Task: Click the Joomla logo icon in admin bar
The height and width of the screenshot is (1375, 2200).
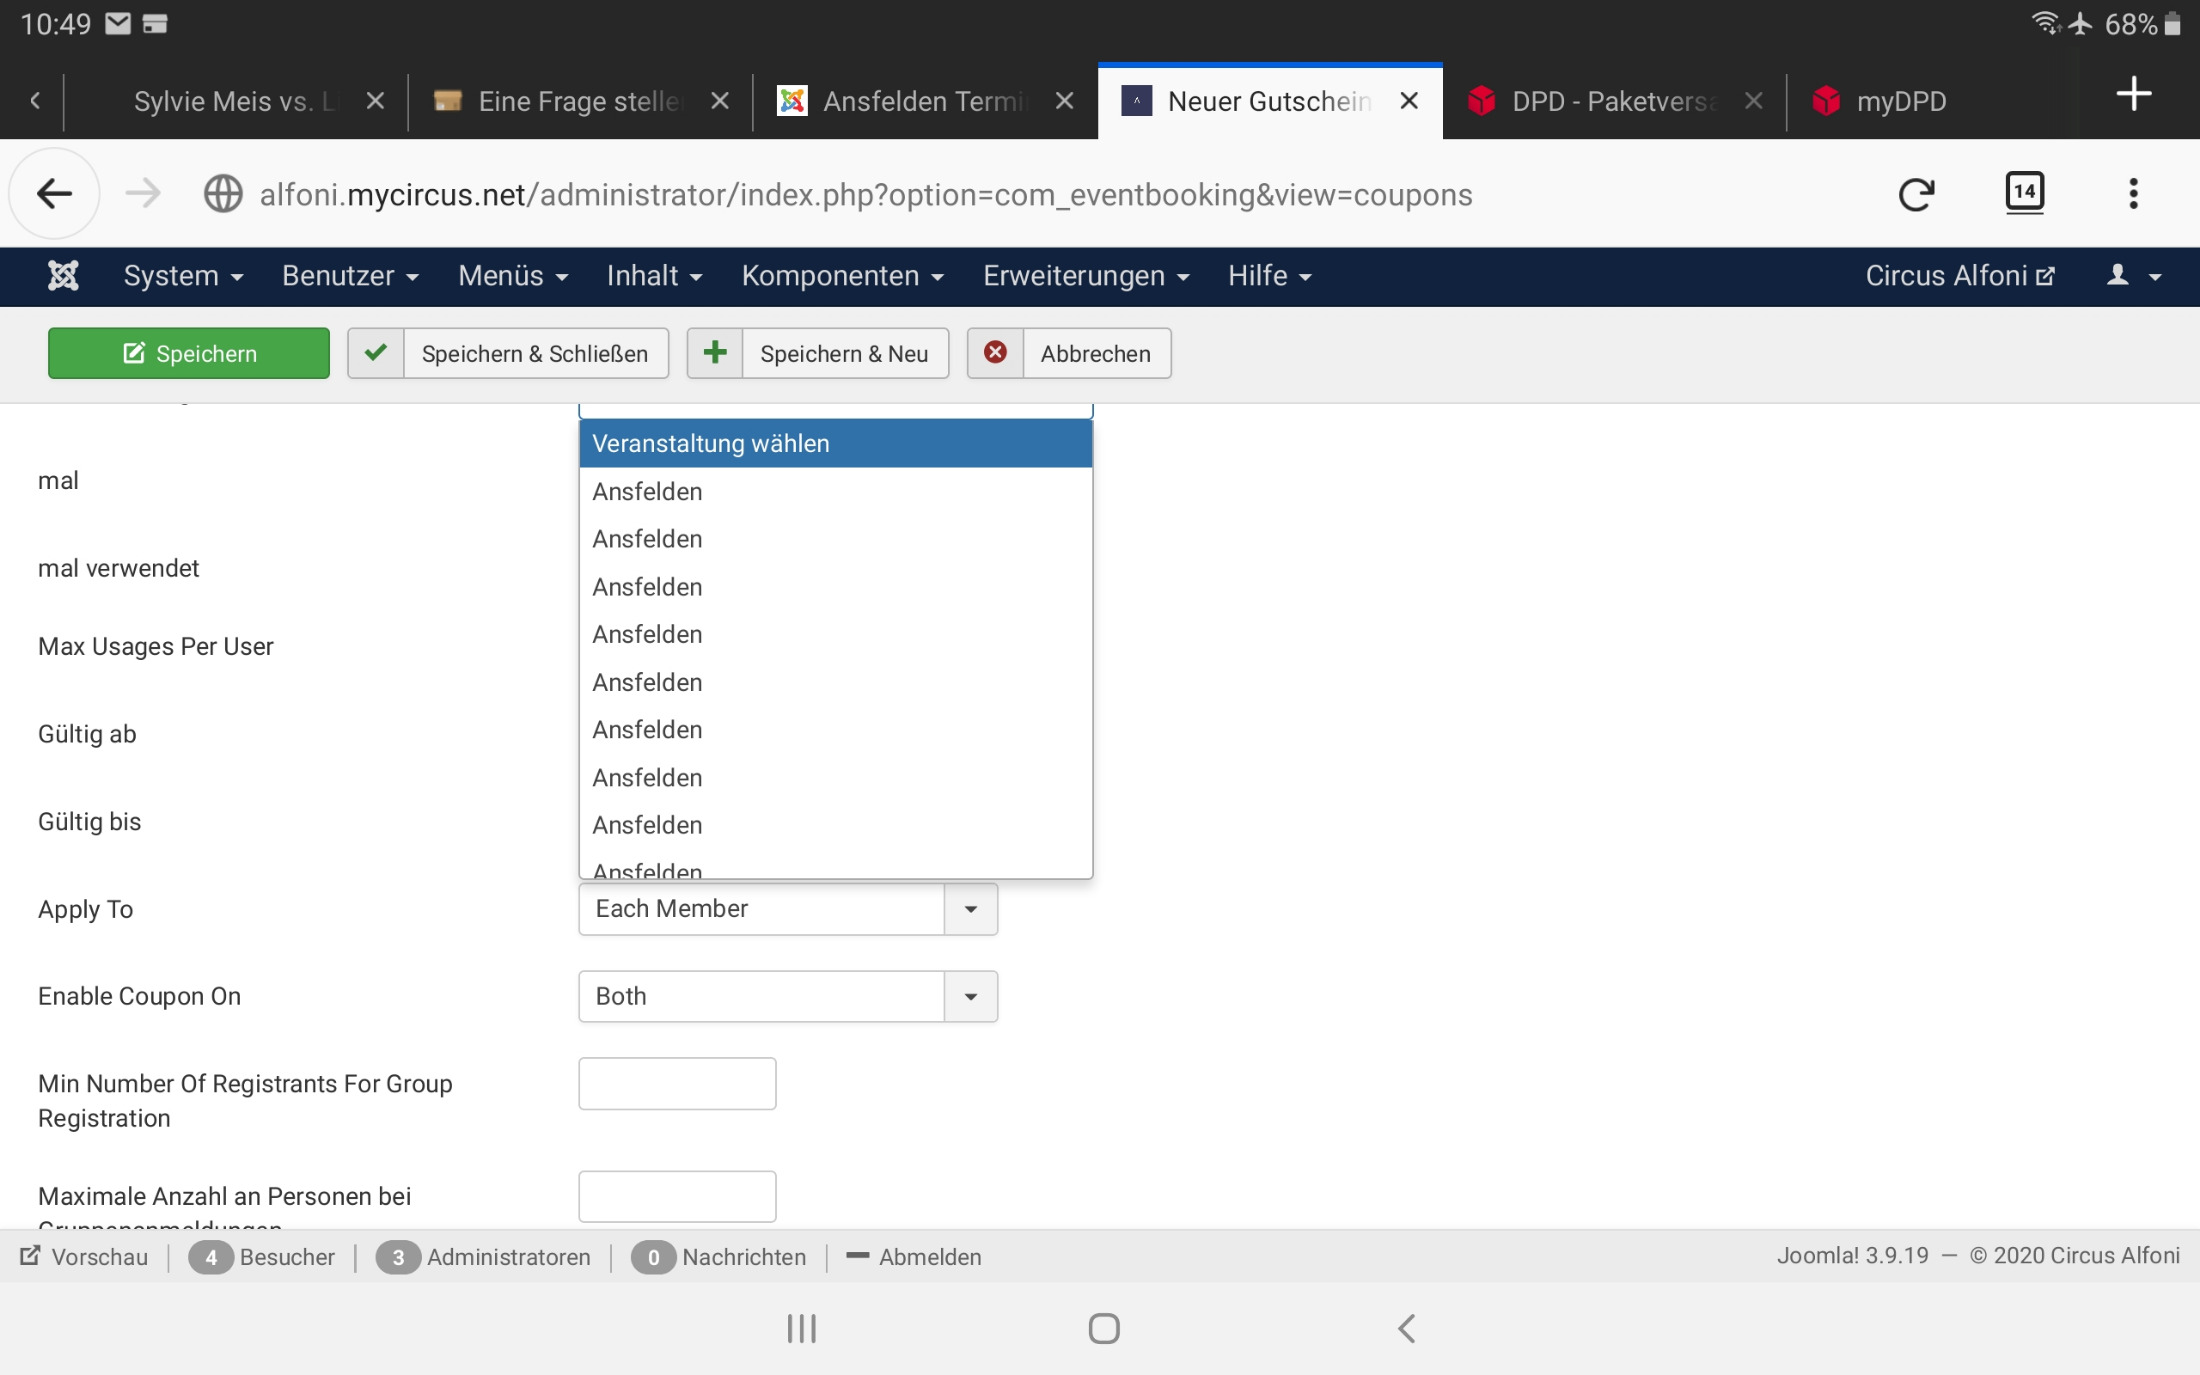Action: coord(63,275)
